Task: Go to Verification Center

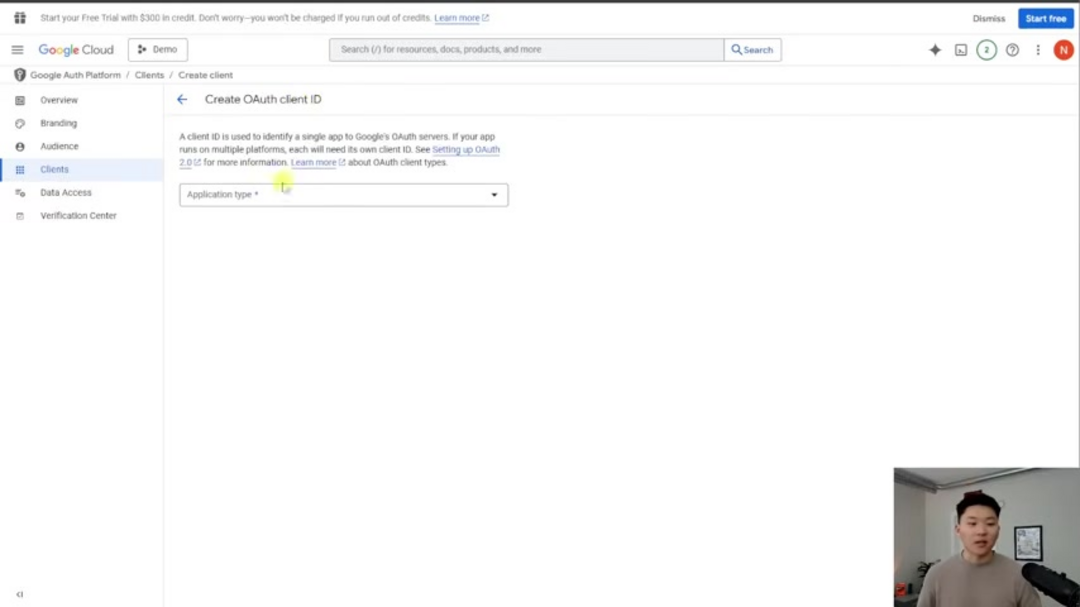Action: (78, 216)
